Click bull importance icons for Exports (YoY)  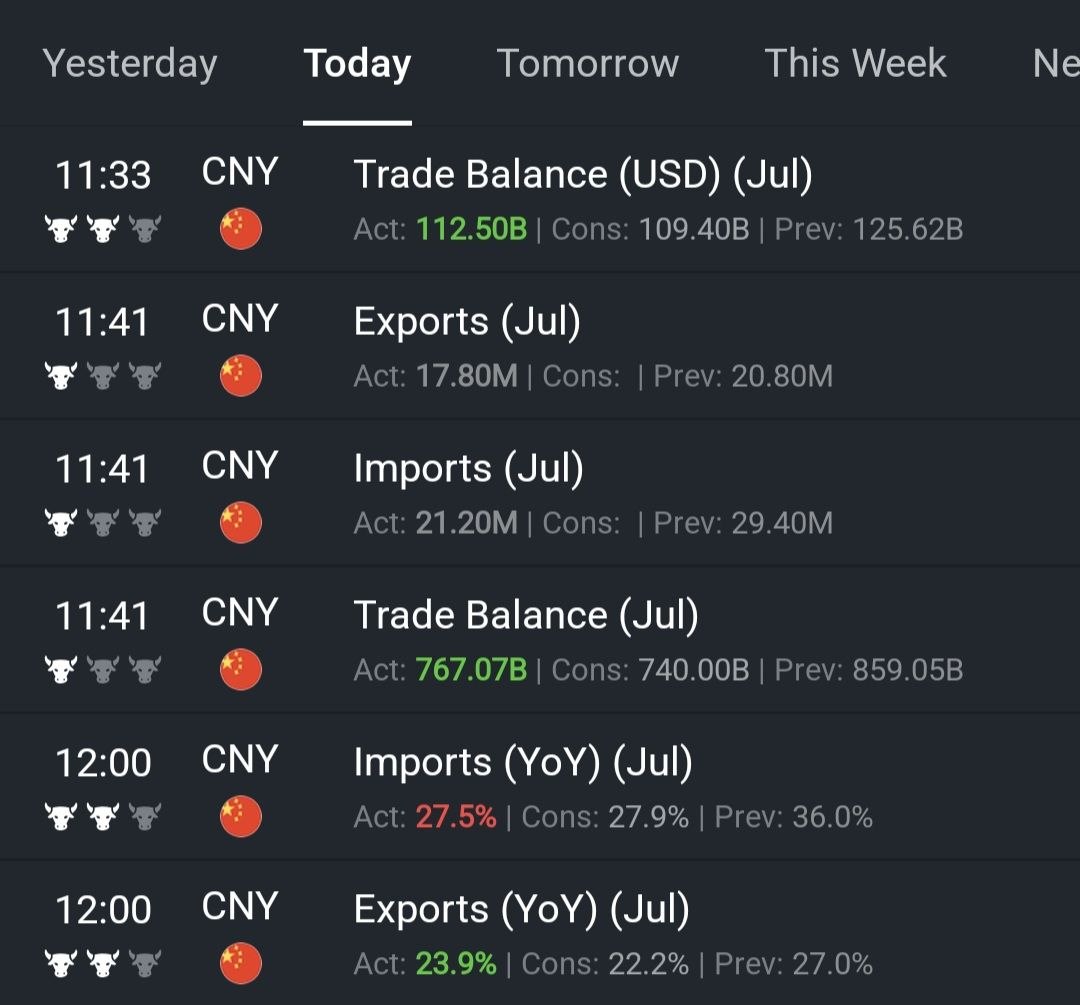[x=103, y=964]
